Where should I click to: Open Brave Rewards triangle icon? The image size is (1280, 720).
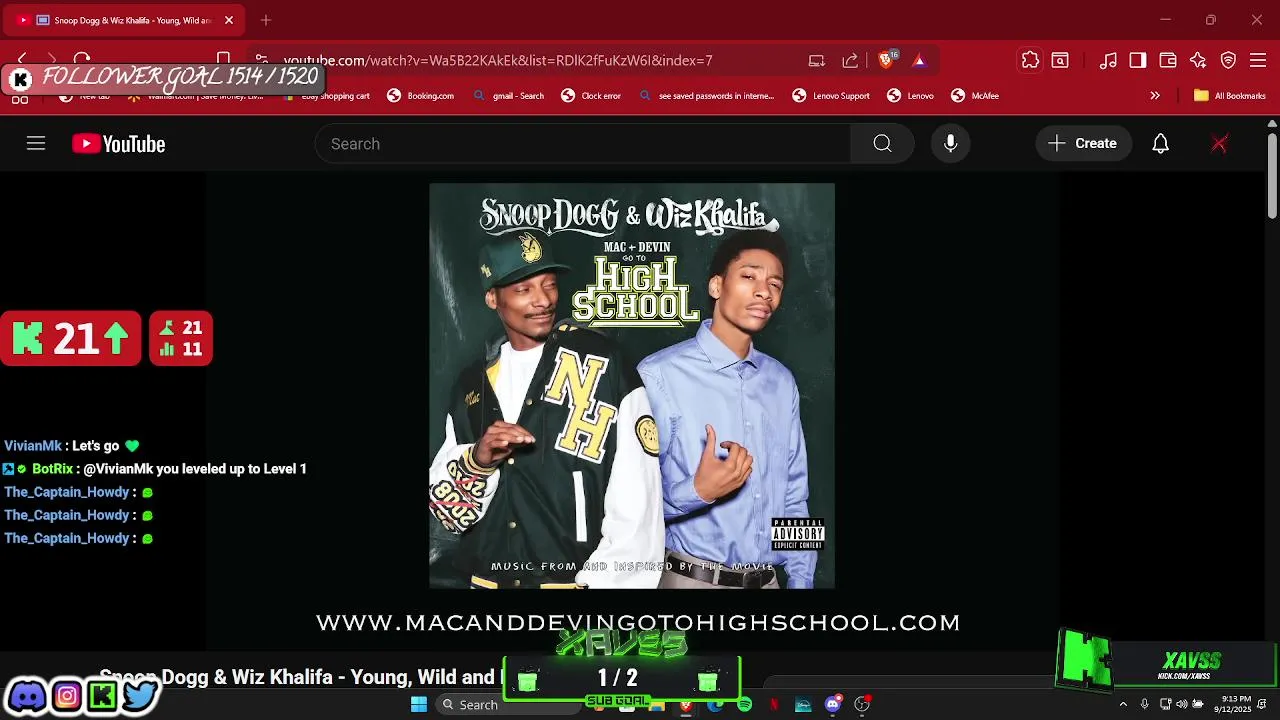point(919,60)
